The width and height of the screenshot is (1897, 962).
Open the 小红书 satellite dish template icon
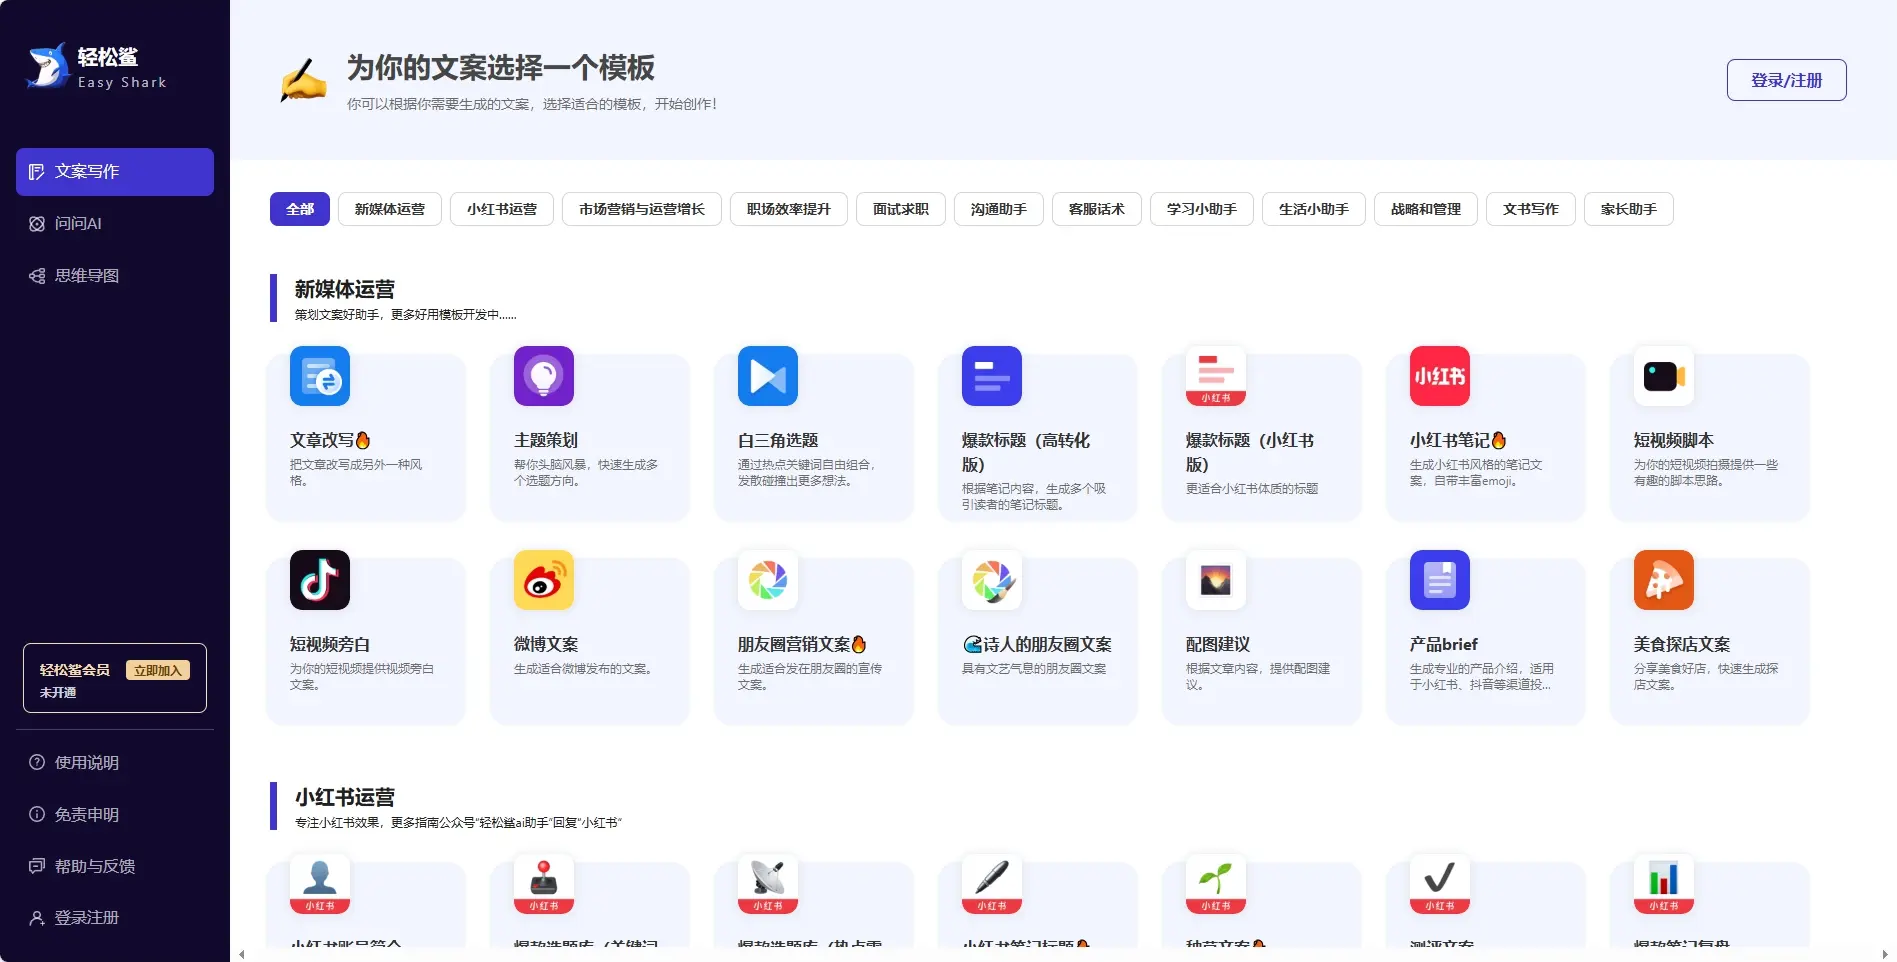(x=768, y=884)
